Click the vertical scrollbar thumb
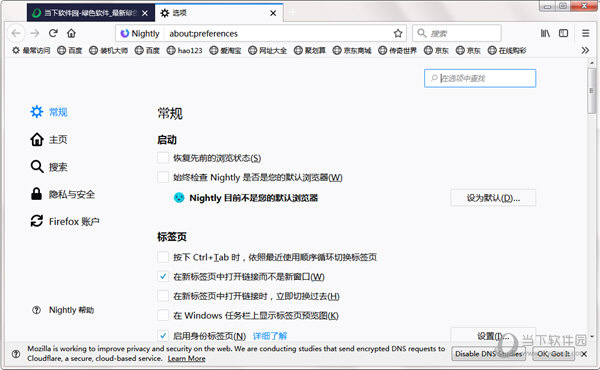Screen dimensions: 600x370 [x=592, y=91]
